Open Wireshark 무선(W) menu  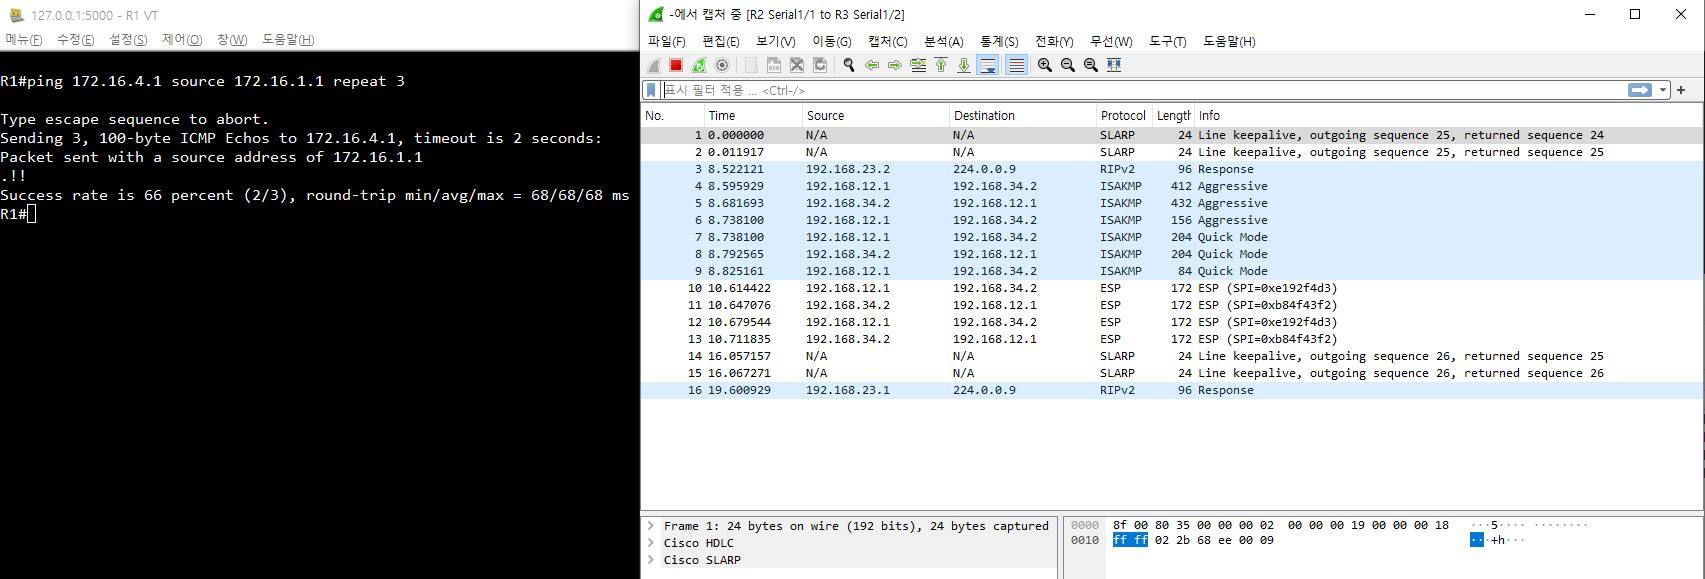tap(1111, 41)
